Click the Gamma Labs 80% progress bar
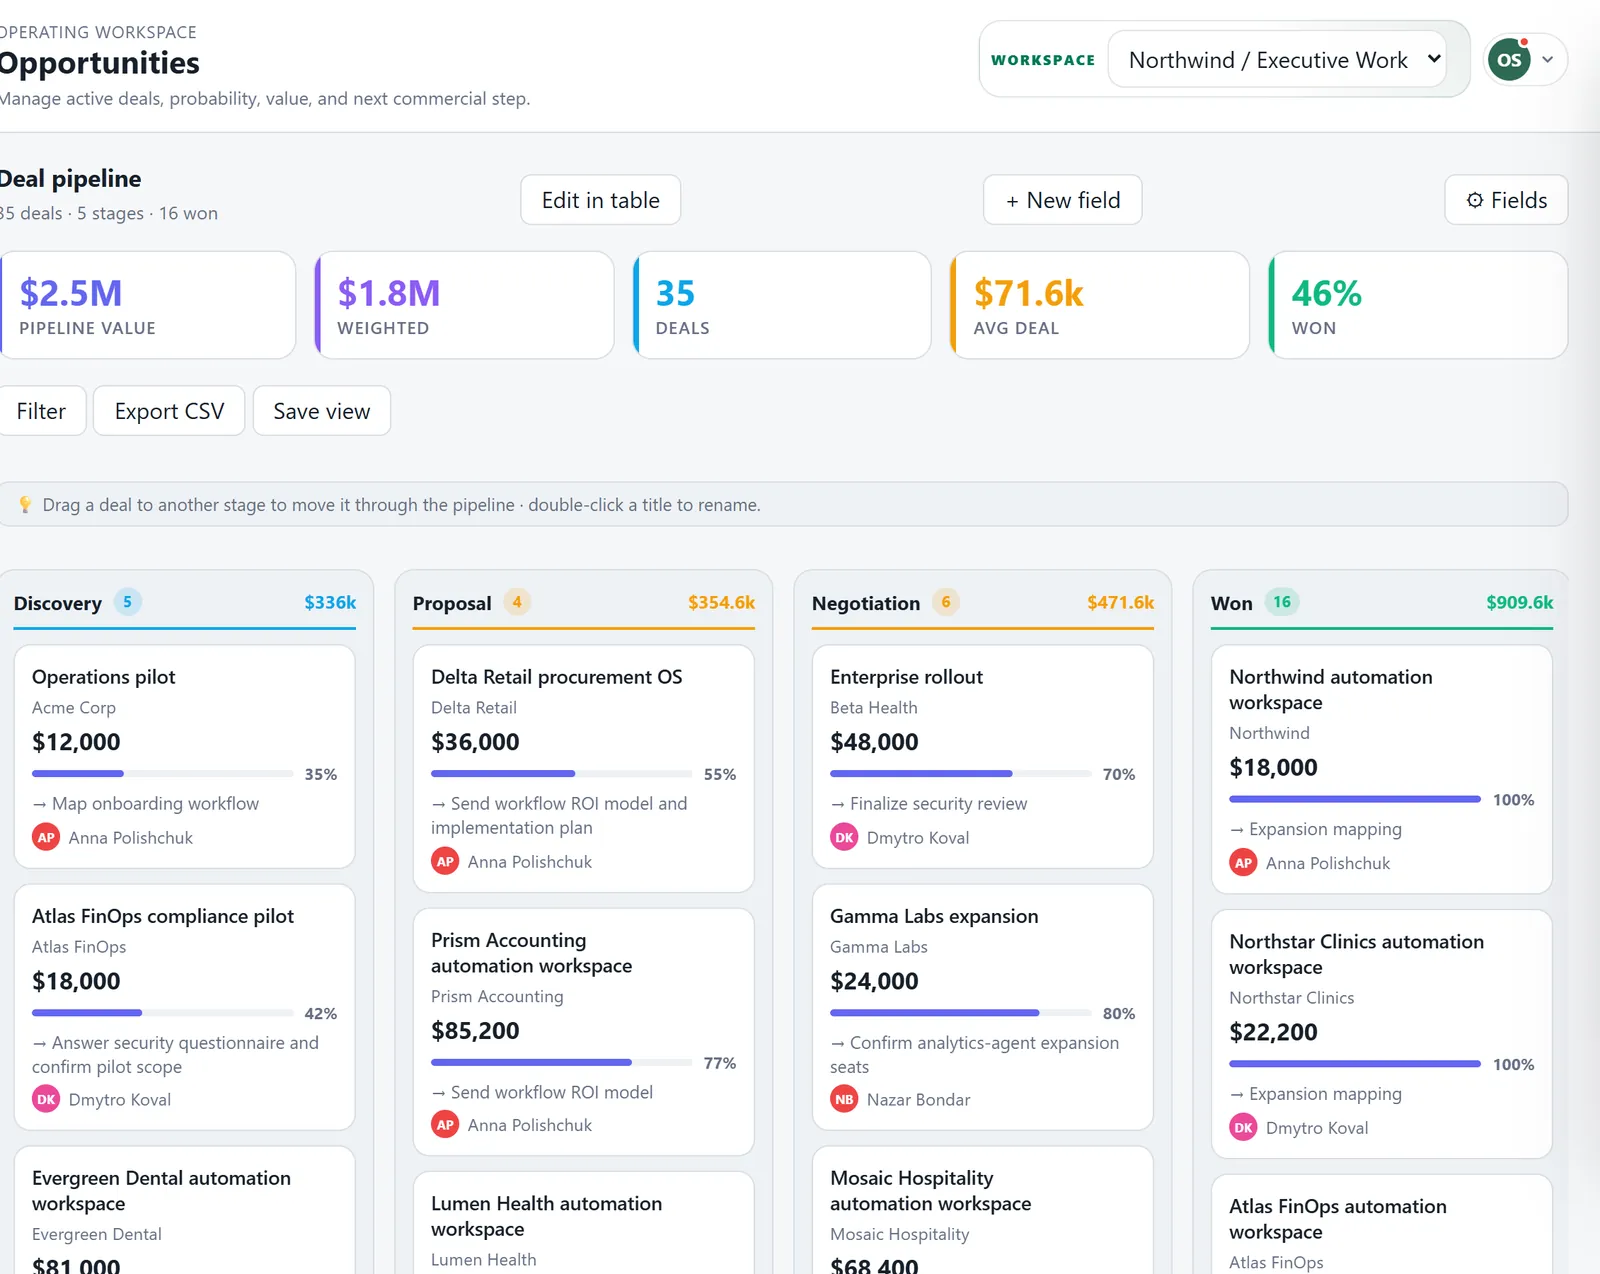Screen dimensions: 1600x1274 960,1013
